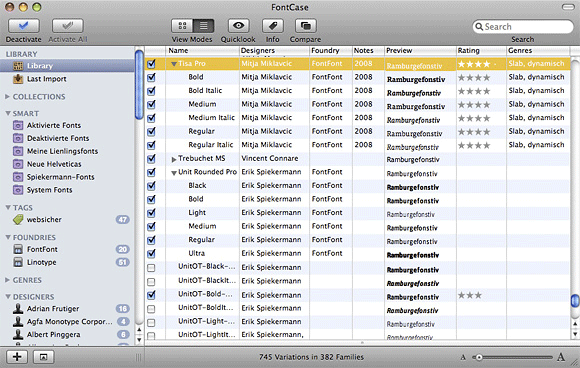Sort by the Foundry column header
The image size is (580, 368).
coord(331,51)
